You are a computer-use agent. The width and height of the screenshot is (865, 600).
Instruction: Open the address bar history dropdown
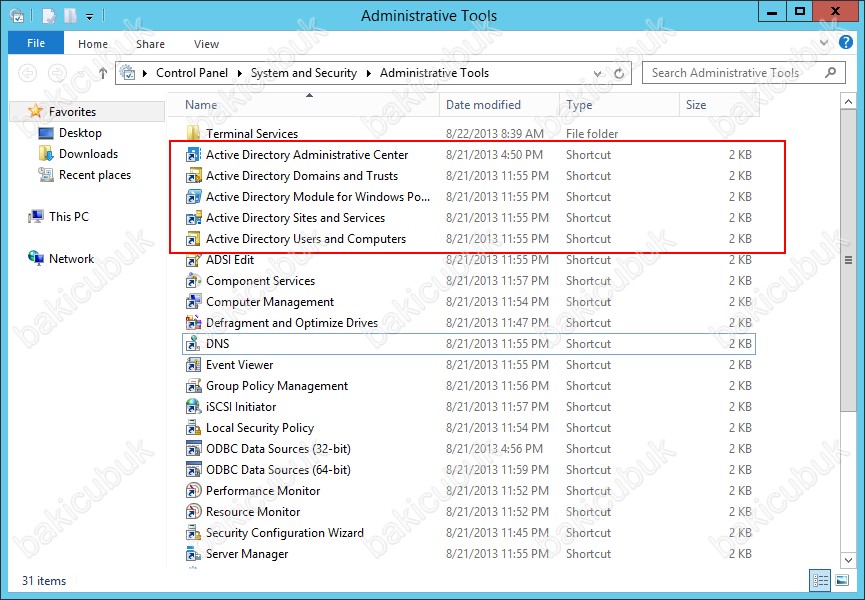point(597,73)
